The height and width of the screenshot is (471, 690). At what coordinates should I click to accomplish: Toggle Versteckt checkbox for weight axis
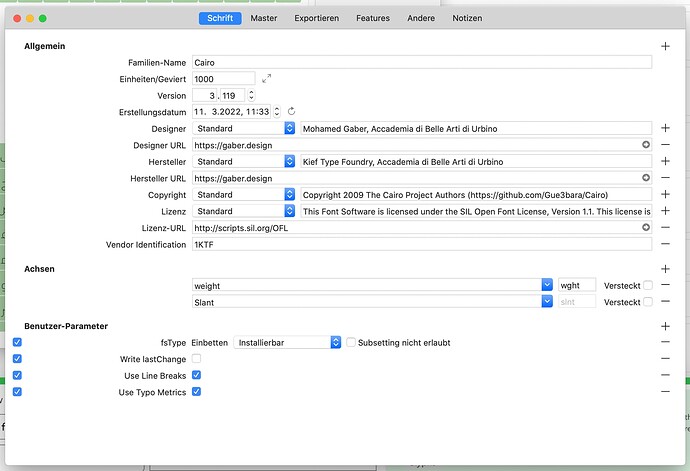tap(648, 285)
